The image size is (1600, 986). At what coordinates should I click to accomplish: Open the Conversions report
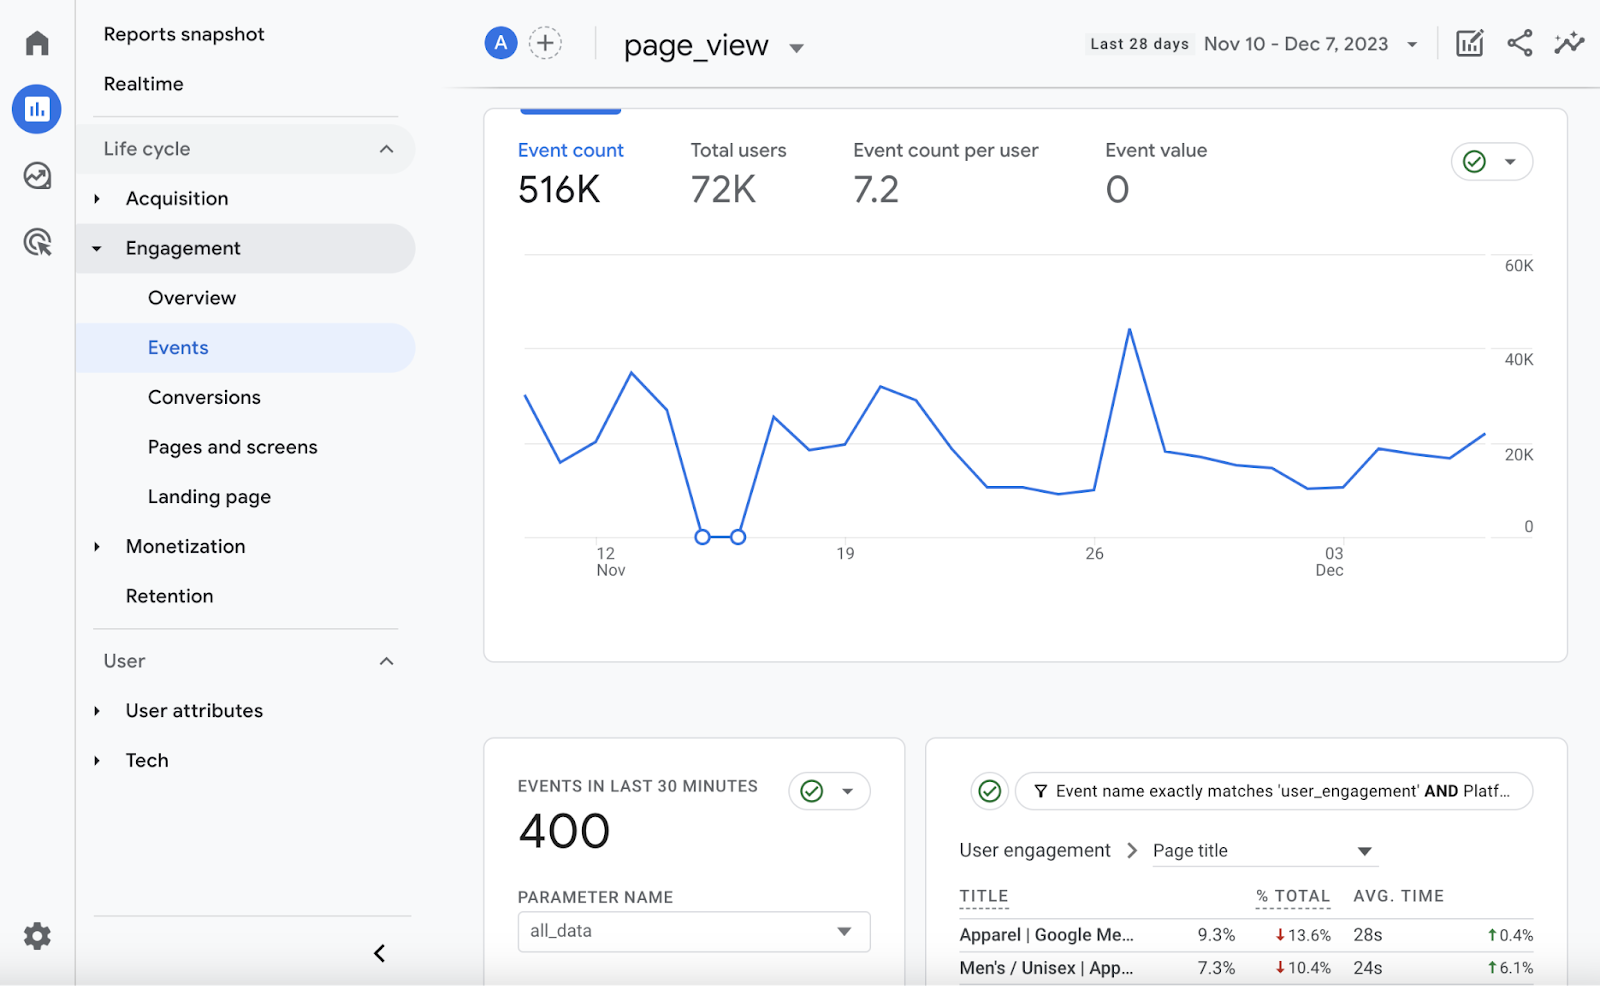[x=204, y=397]
